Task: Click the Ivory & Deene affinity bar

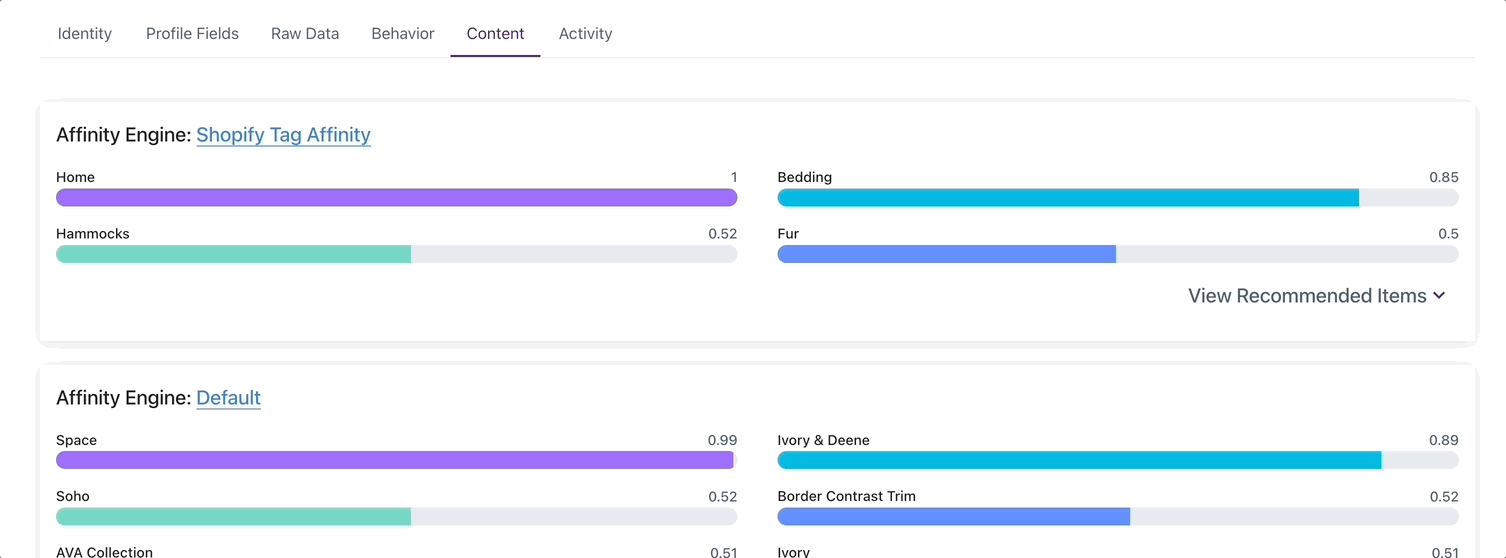Action: 1118,460
